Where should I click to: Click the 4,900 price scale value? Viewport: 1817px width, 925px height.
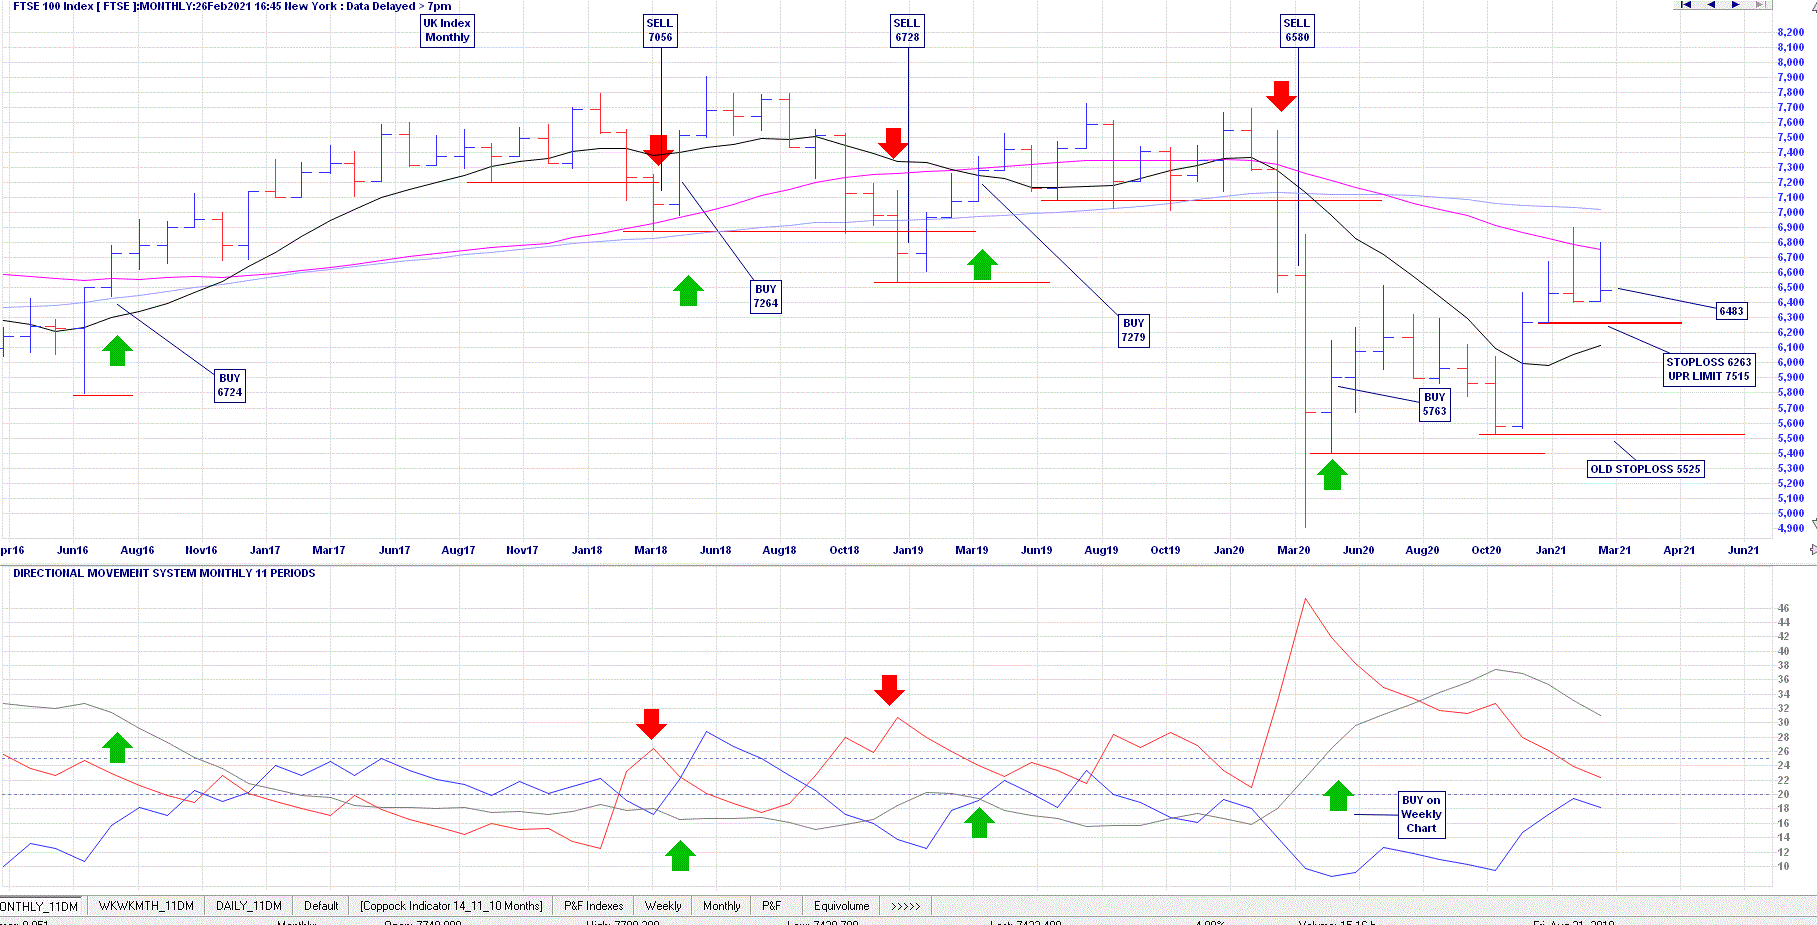[x=1791, y=528]
